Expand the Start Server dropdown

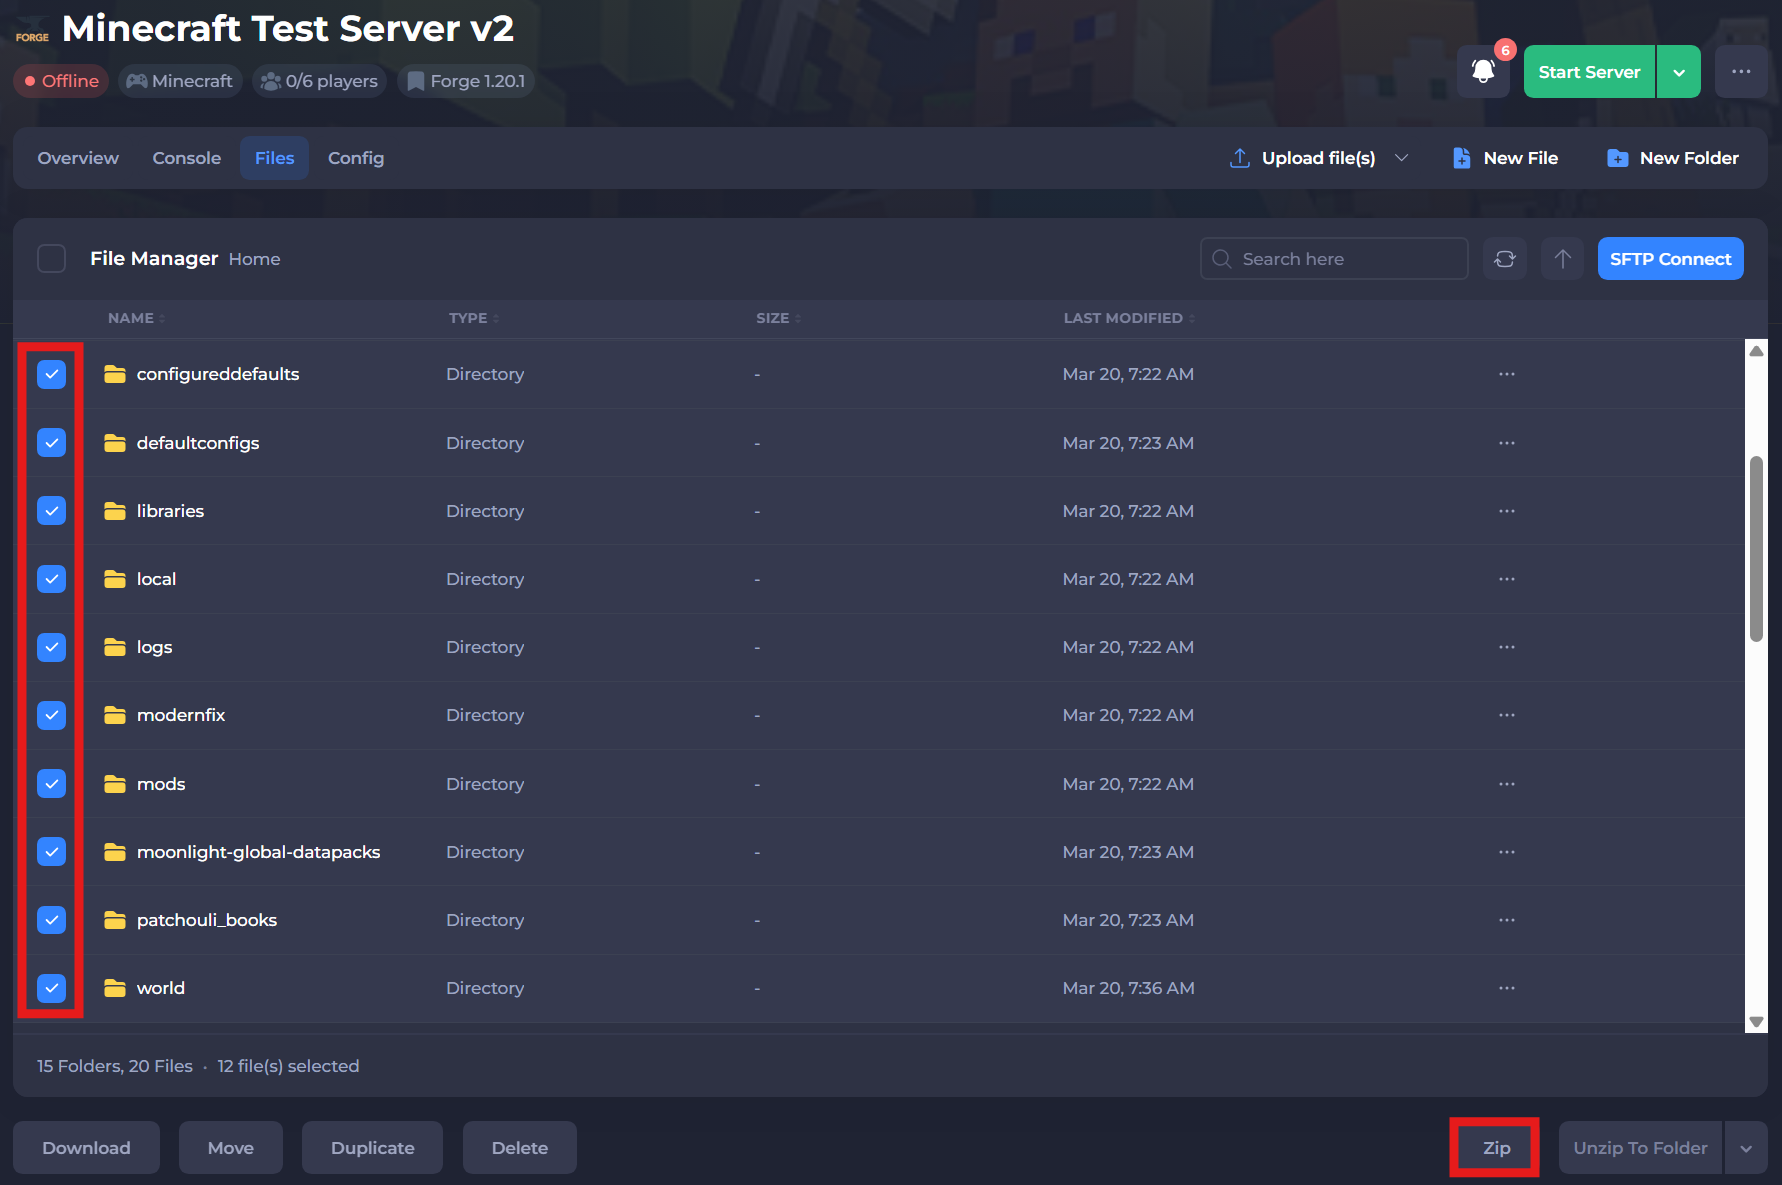click(x=1679, y=71)
